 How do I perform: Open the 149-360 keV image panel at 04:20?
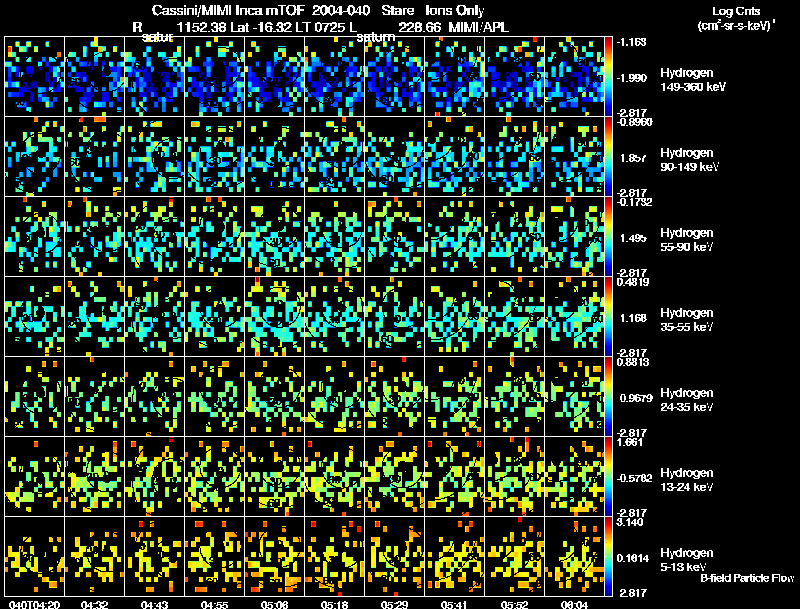click(34, 77)
